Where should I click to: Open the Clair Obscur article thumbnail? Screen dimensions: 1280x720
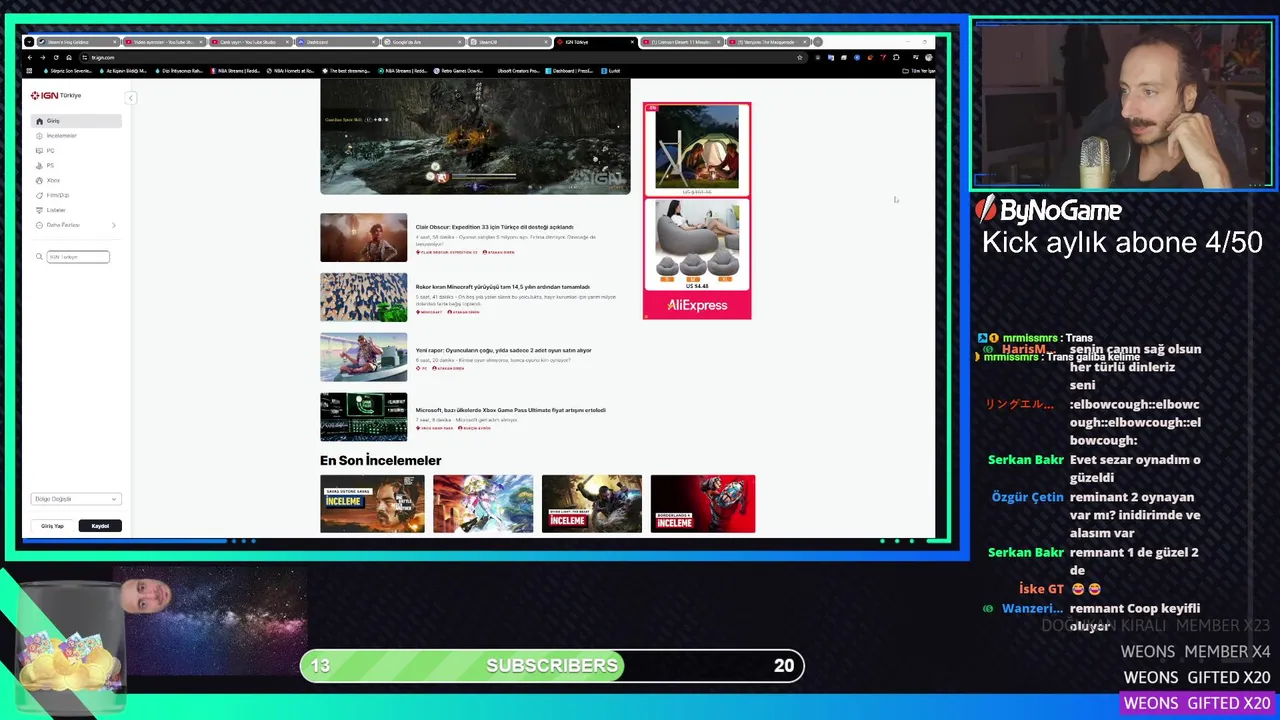pos(363,237)
